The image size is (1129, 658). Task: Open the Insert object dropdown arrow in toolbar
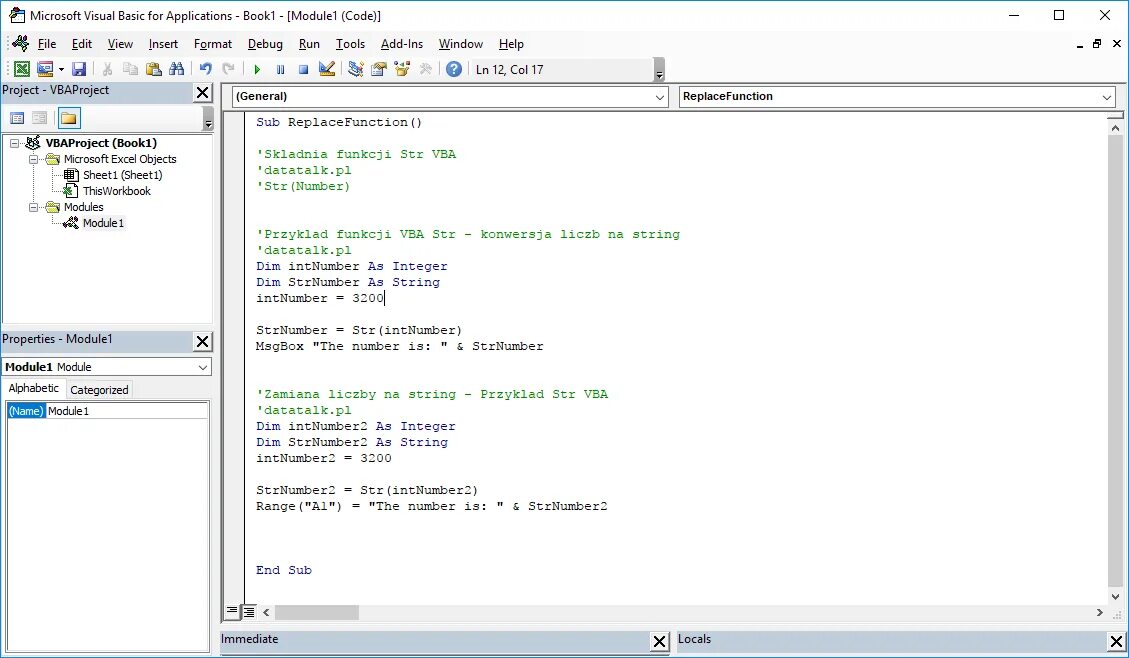(61, 69)
